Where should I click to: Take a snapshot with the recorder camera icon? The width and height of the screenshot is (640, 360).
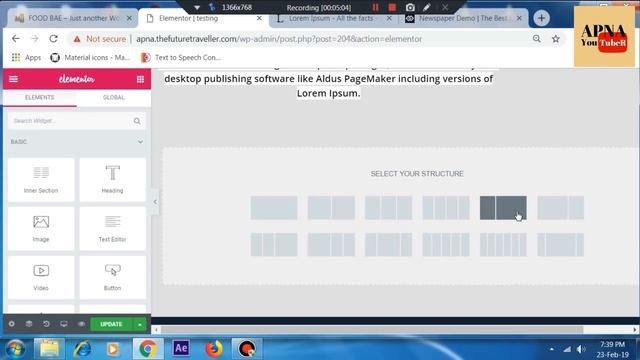point(410,7)
